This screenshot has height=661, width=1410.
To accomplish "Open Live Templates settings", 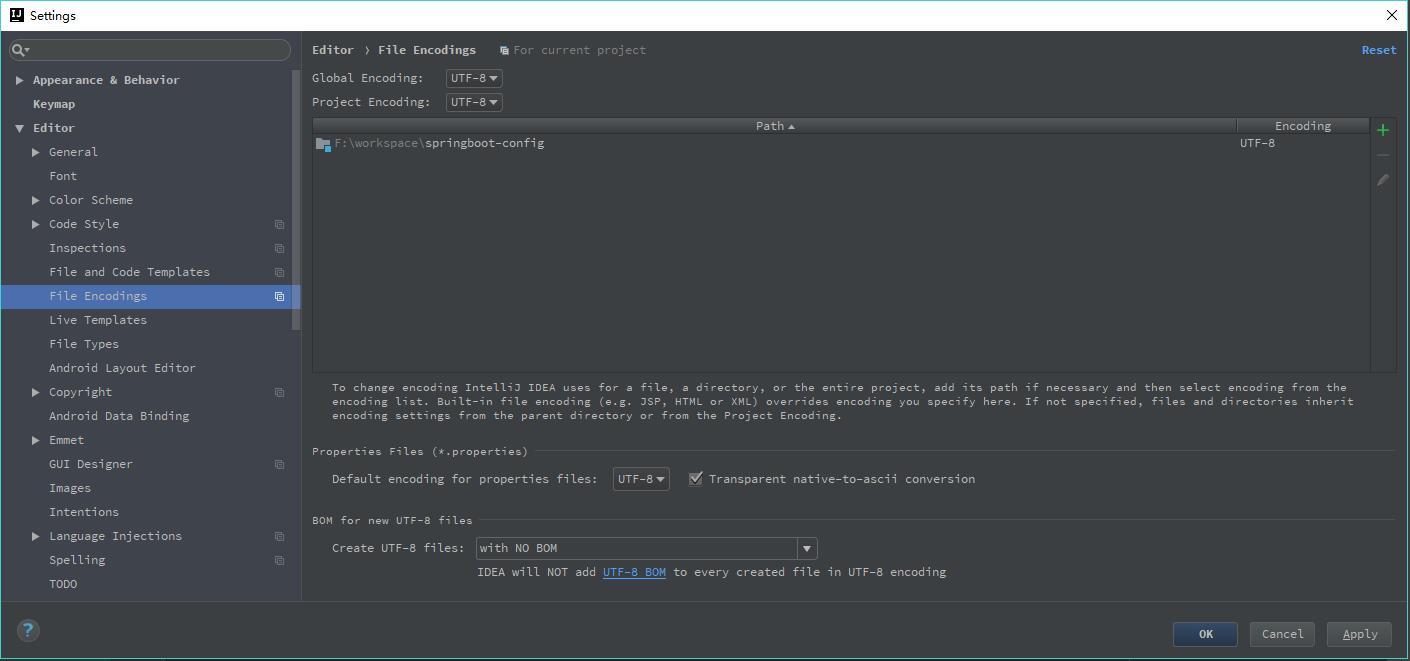I will tap(98, 320).
